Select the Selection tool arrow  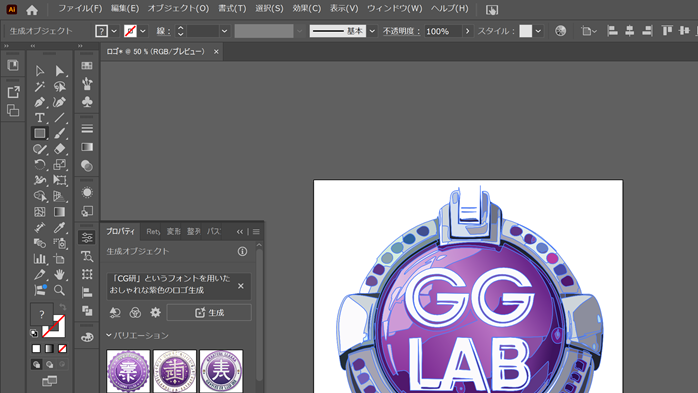click(40, 71)
